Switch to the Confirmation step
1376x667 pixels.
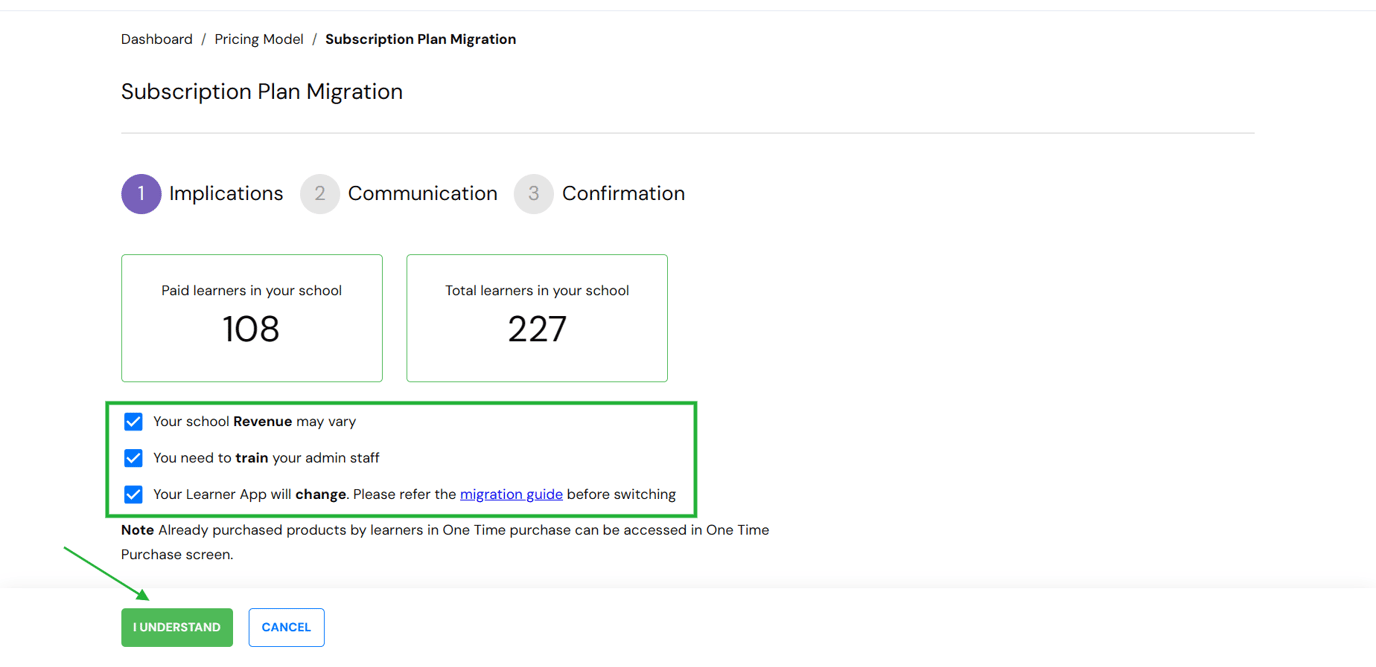pyautogui.click(x=623, y=194)
